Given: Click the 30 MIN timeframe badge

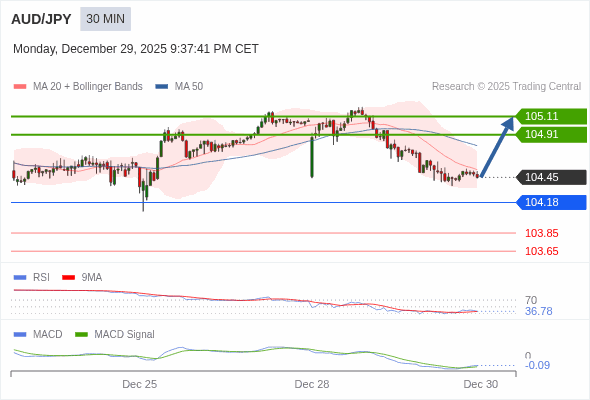Looking at the screenshot, I should click(105, 19).
